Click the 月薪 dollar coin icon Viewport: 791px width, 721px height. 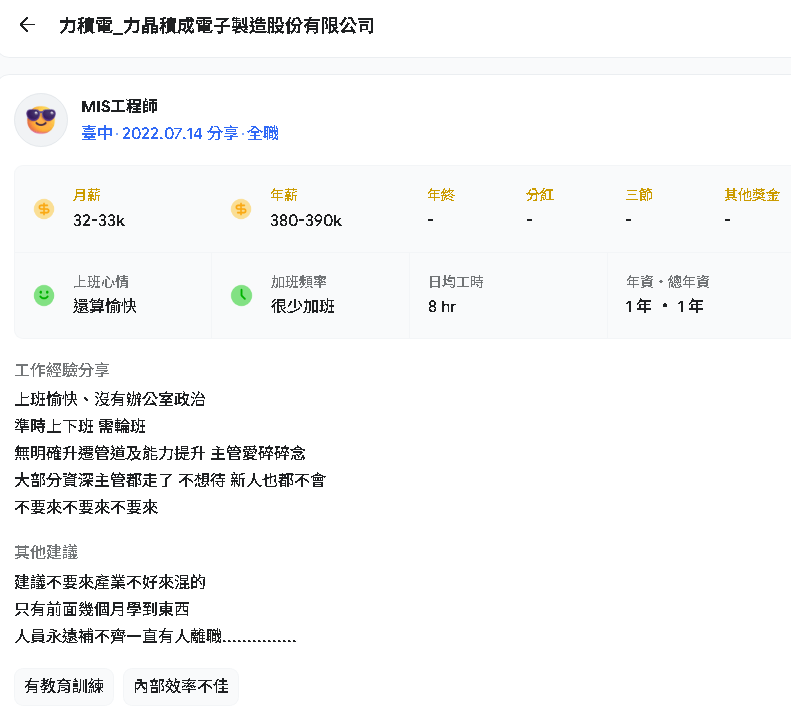click(44, 208)
